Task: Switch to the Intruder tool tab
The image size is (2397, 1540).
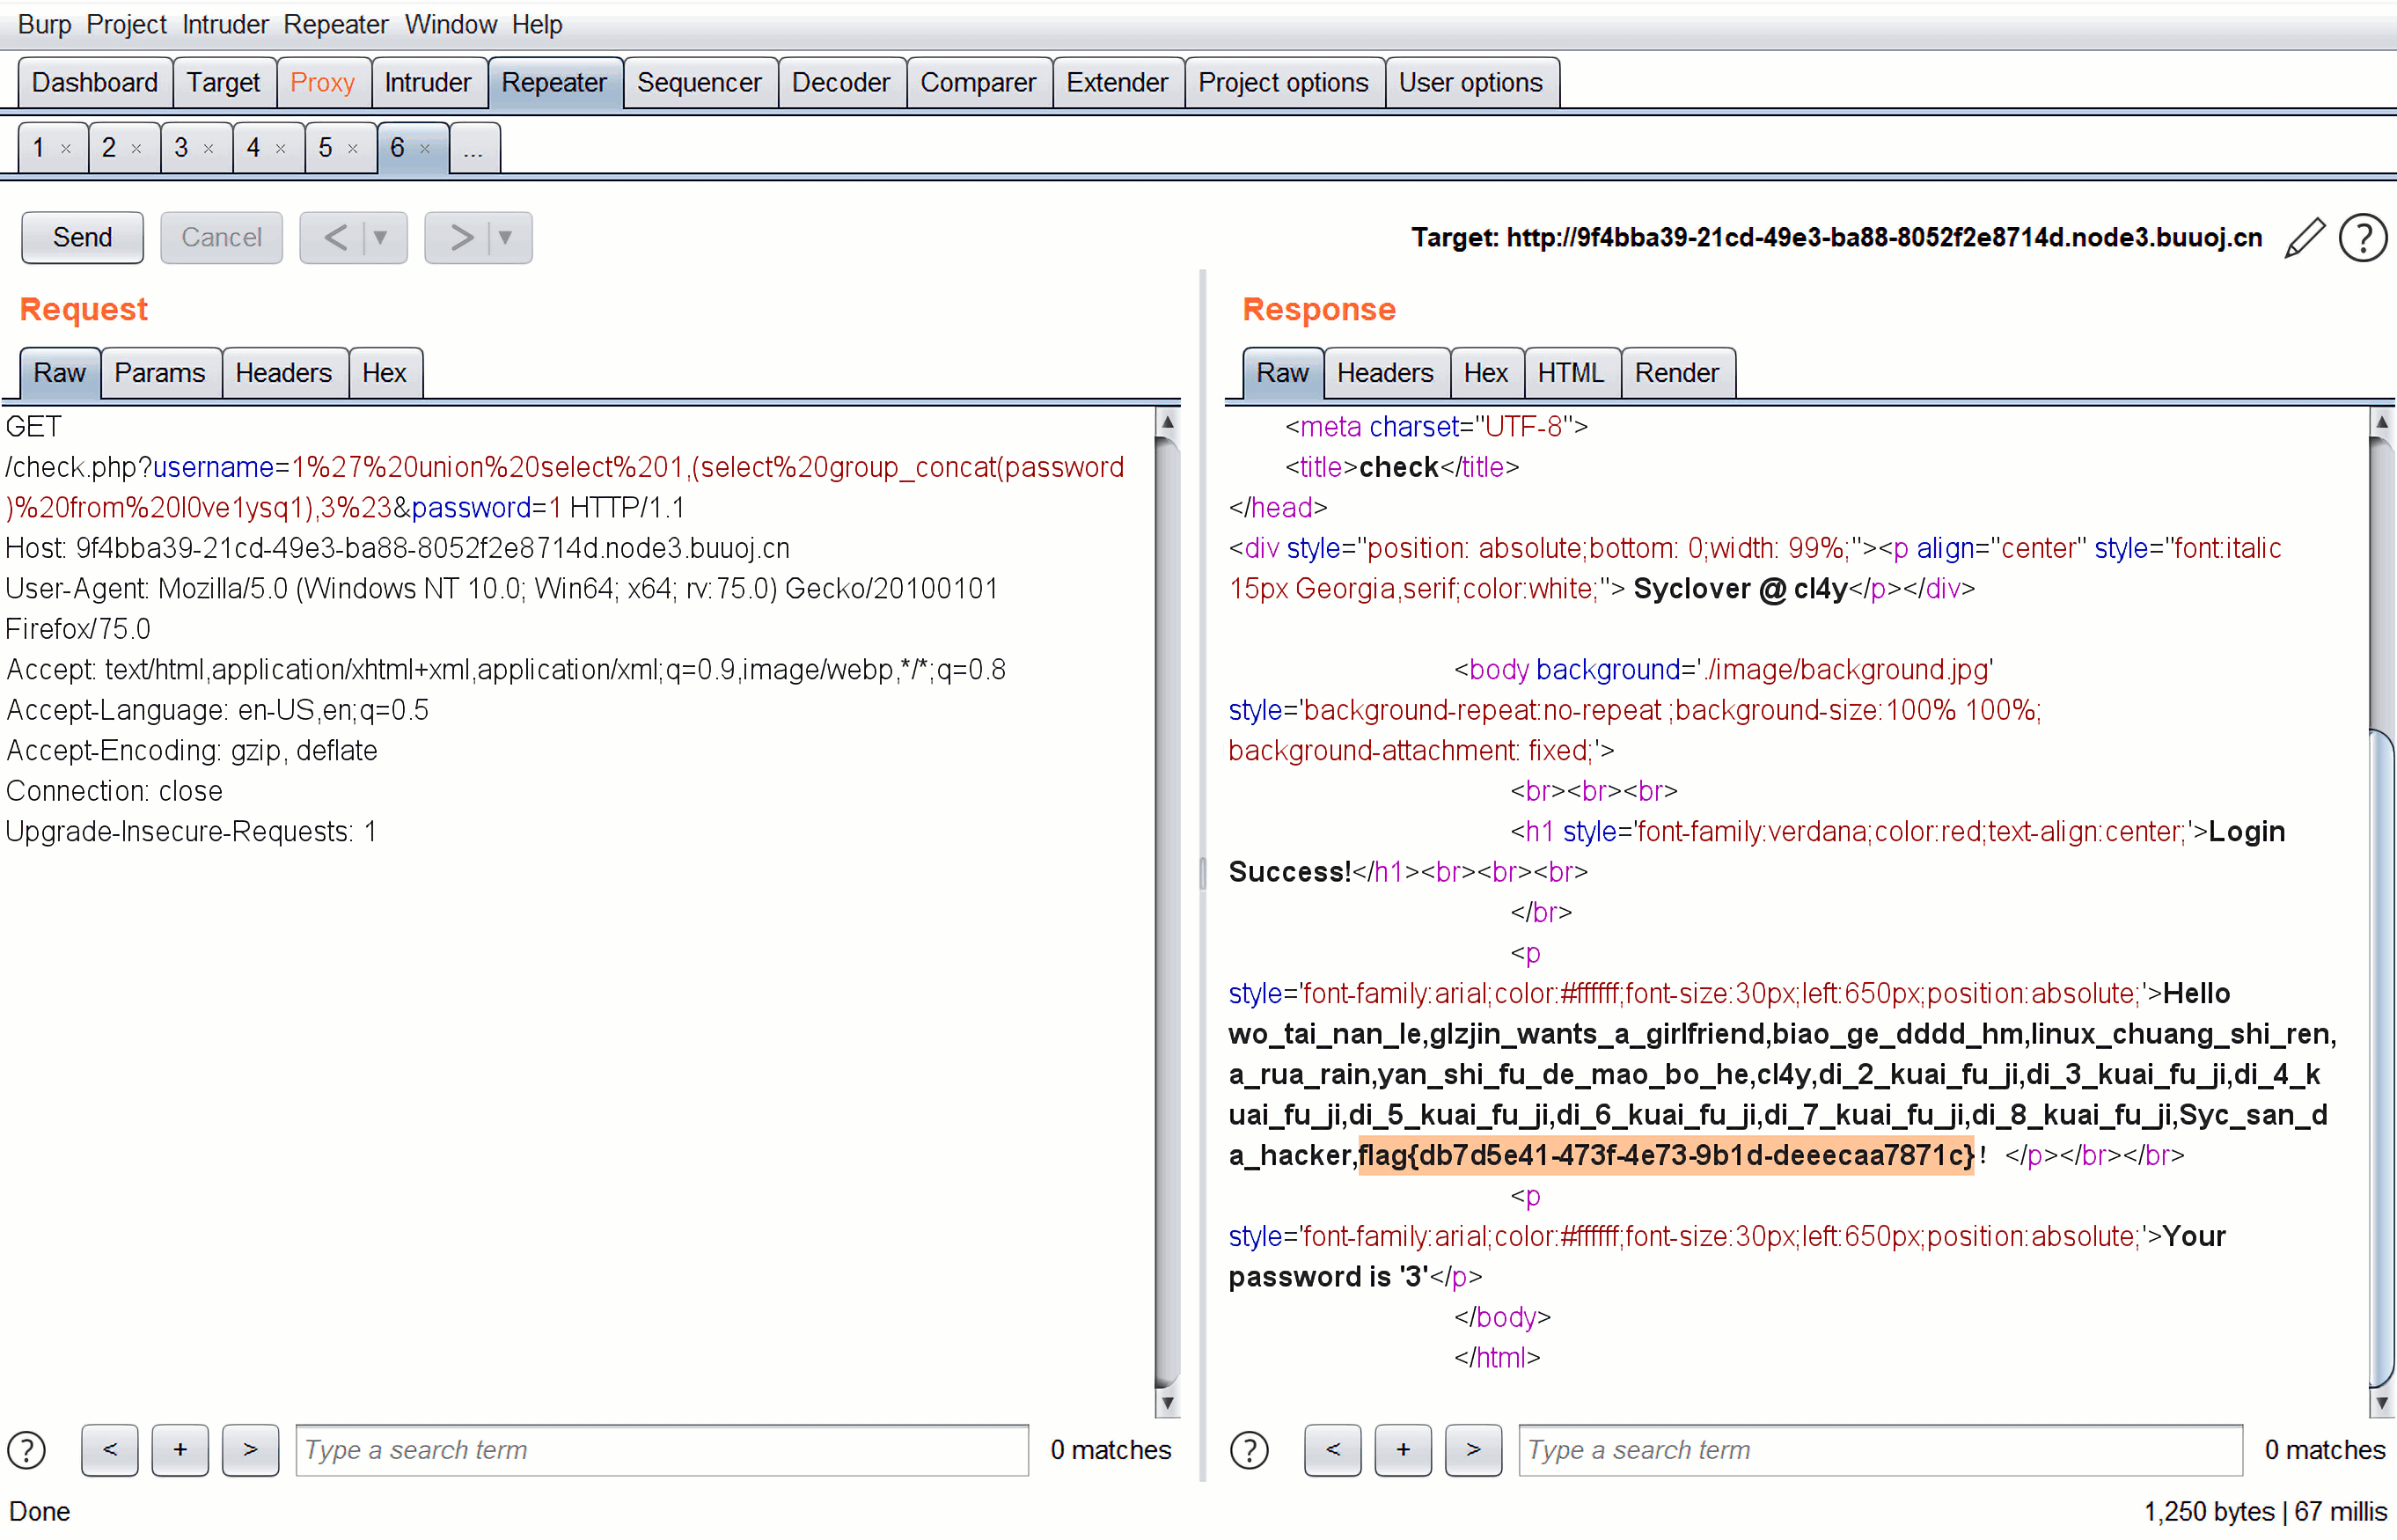Action: pos(428,82)
